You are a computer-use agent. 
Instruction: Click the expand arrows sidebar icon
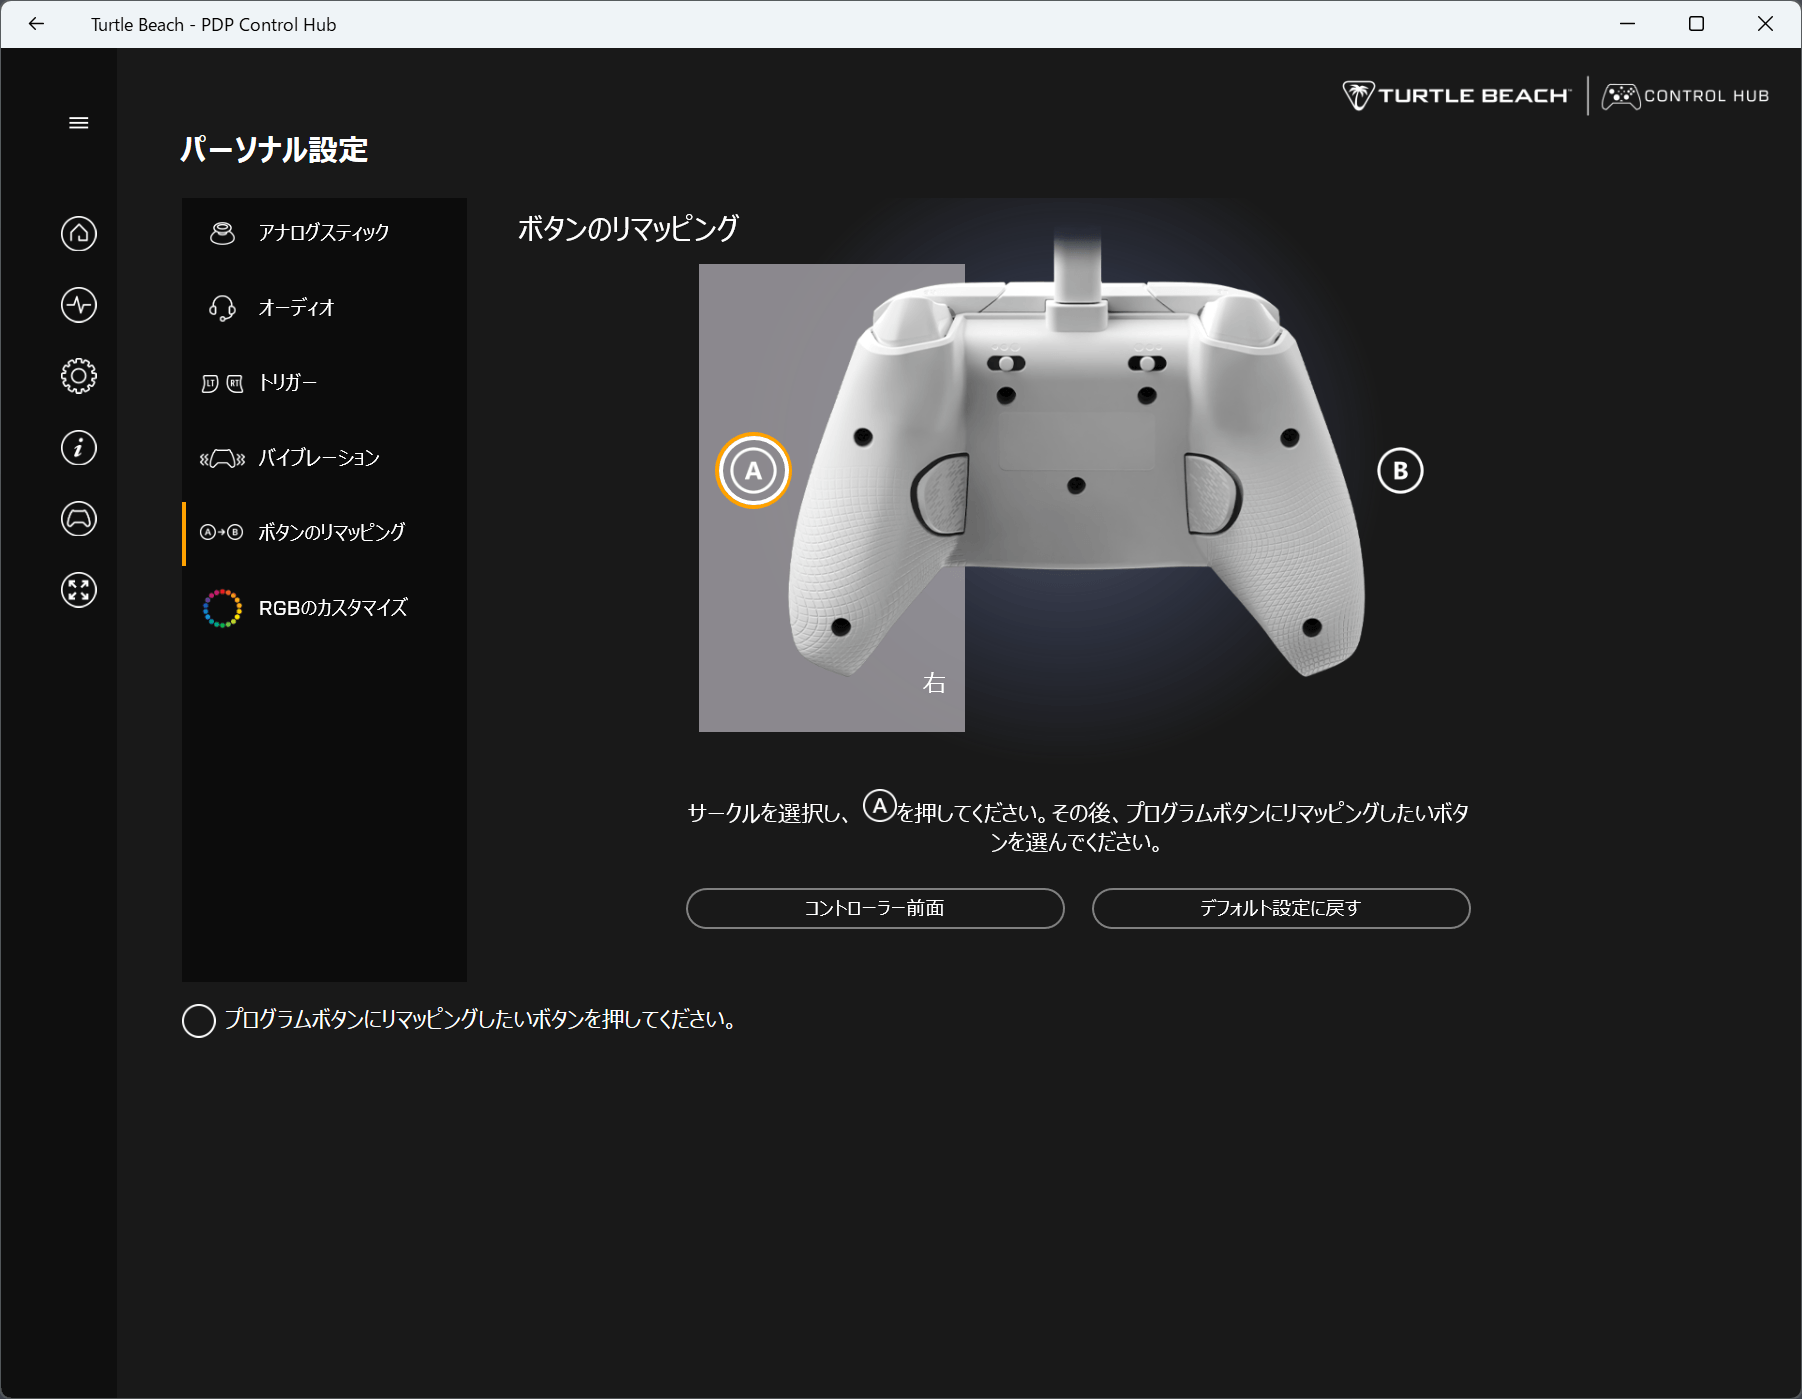pyautogui.click(x=78, y=590)
